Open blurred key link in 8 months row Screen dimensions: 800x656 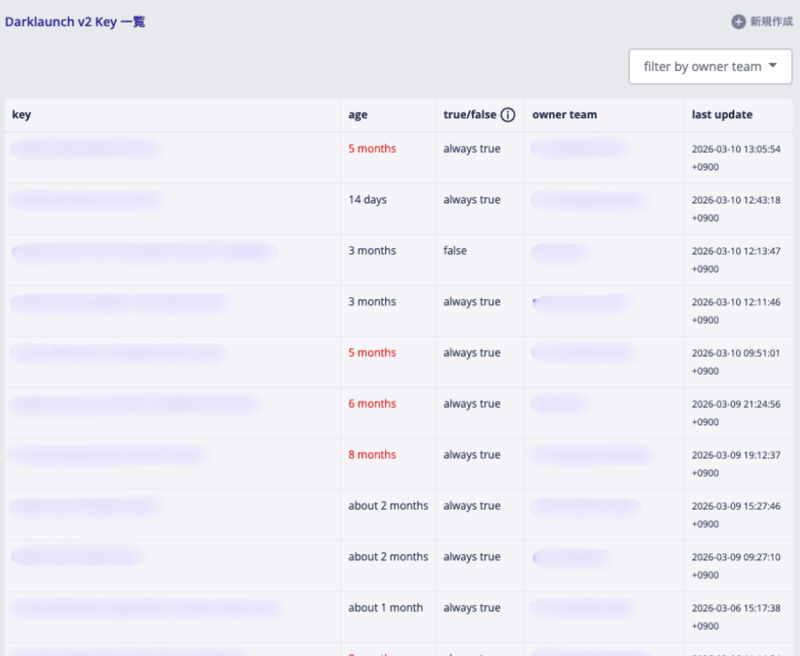(108, 455)
